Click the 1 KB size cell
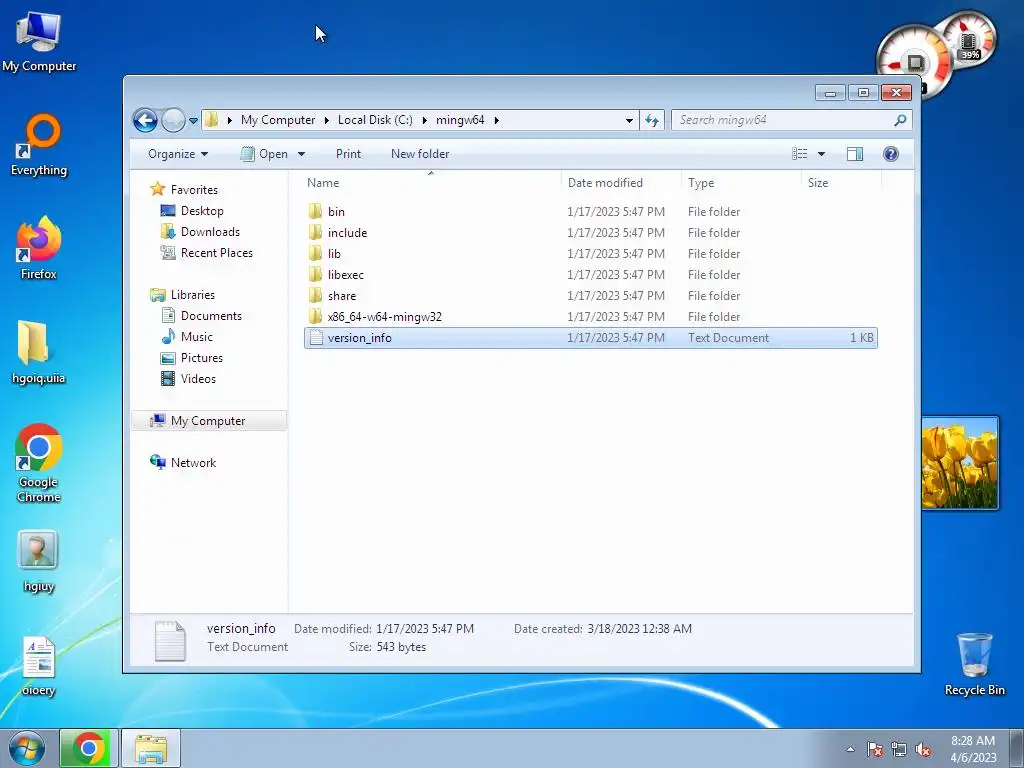 [x=861, y=338]
